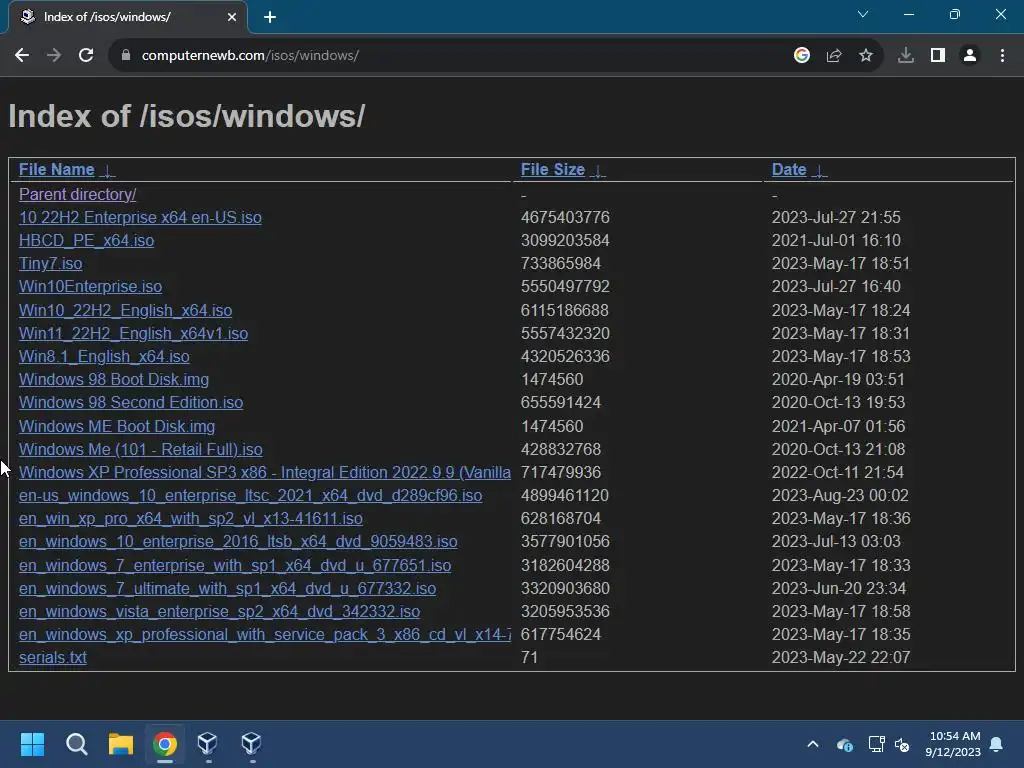The image size is (1024, 768).
Task: Click the Win8.1_English_x64.iso link
Action: coord(104,357)
